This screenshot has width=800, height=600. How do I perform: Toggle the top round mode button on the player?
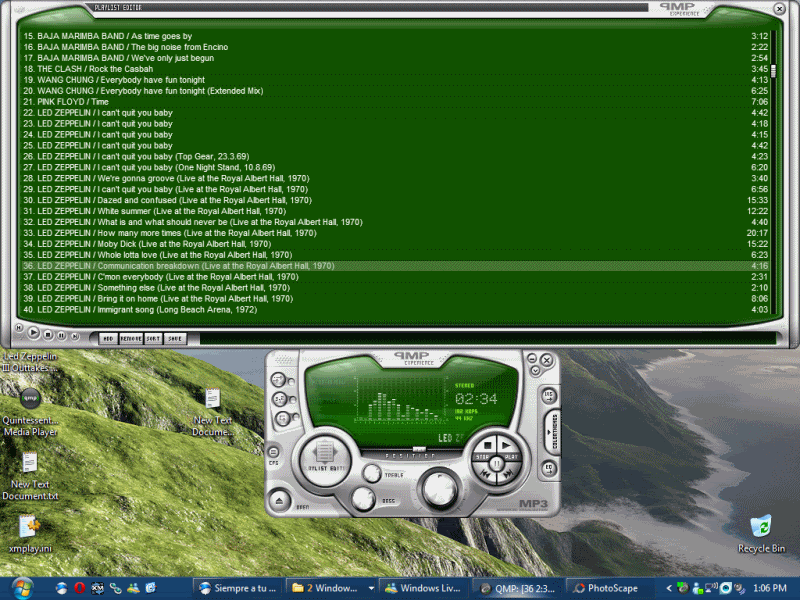point(279,379)
